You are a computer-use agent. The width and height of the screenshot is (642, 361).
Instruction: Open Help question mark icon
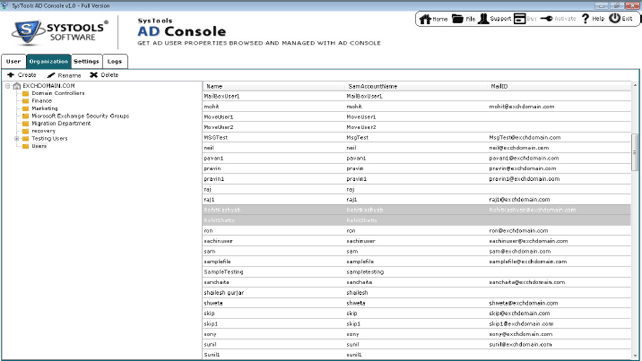click(x=585, y=18)
